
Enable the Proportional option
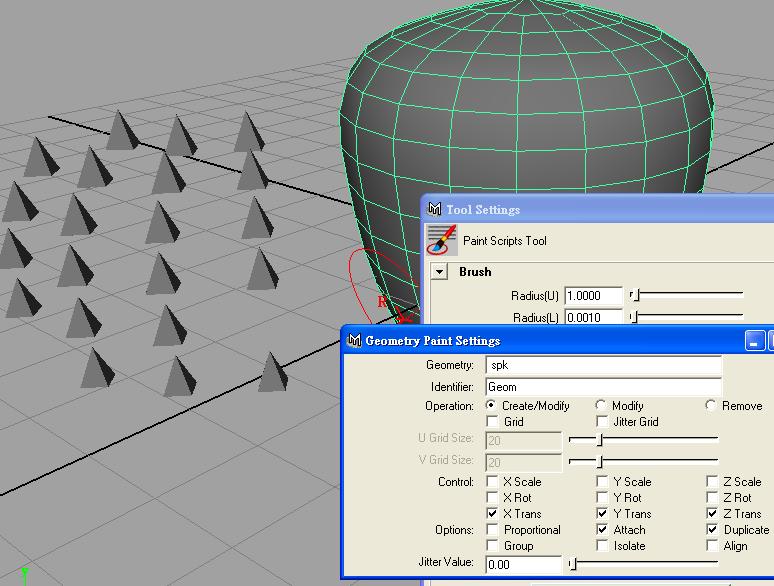coord(492,529)
